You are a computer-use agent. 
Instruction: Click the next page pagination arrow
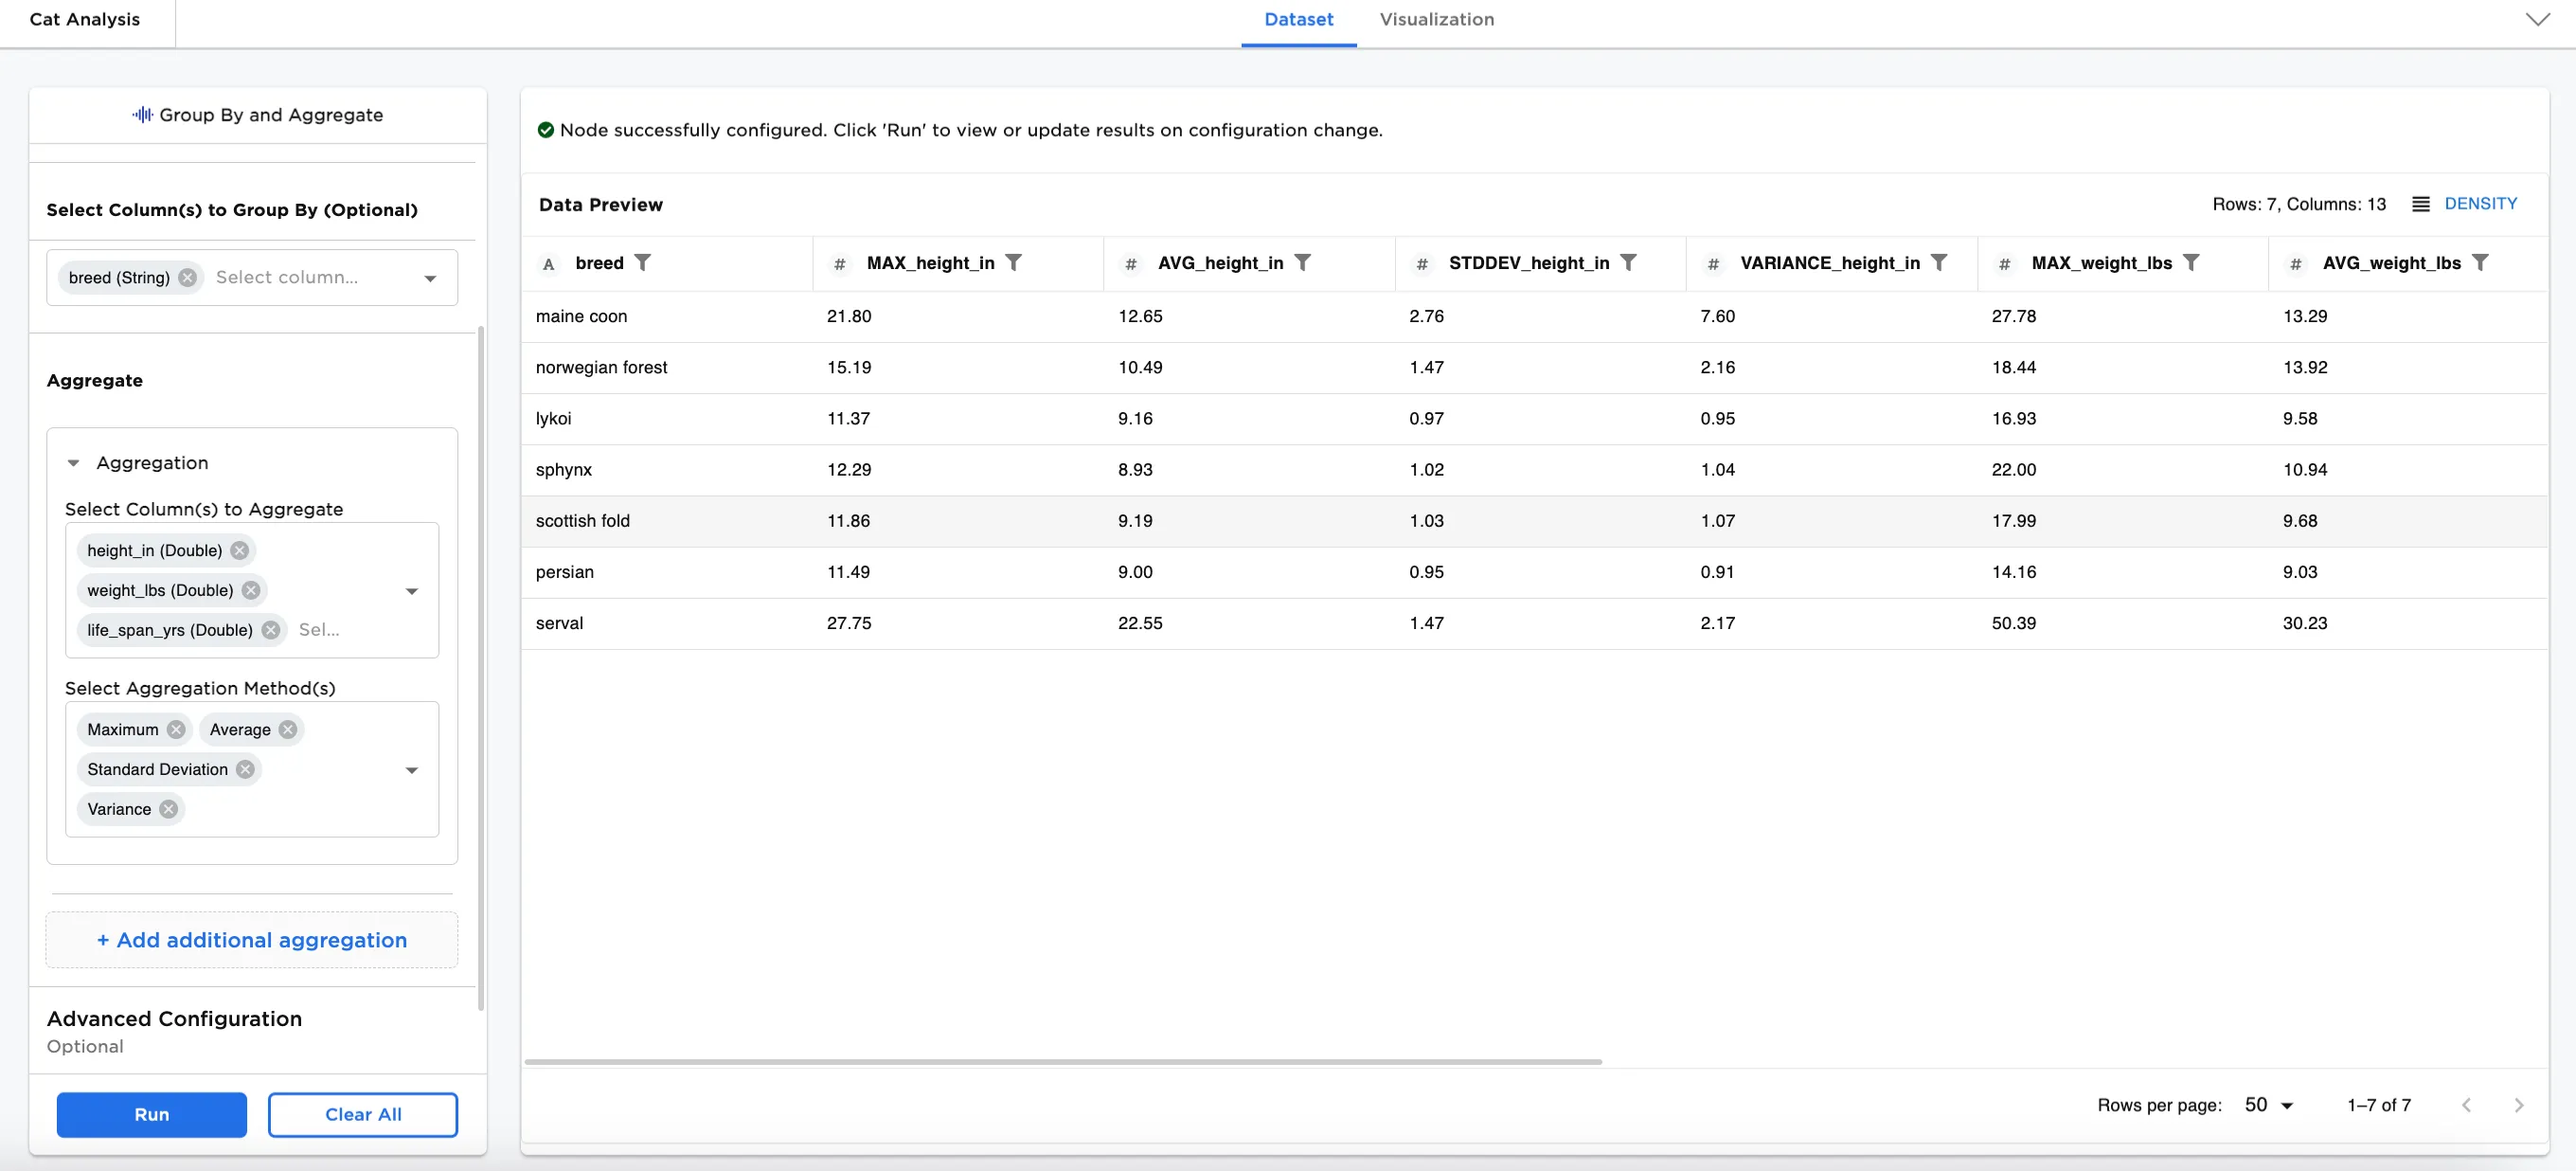[2519, 1105]
